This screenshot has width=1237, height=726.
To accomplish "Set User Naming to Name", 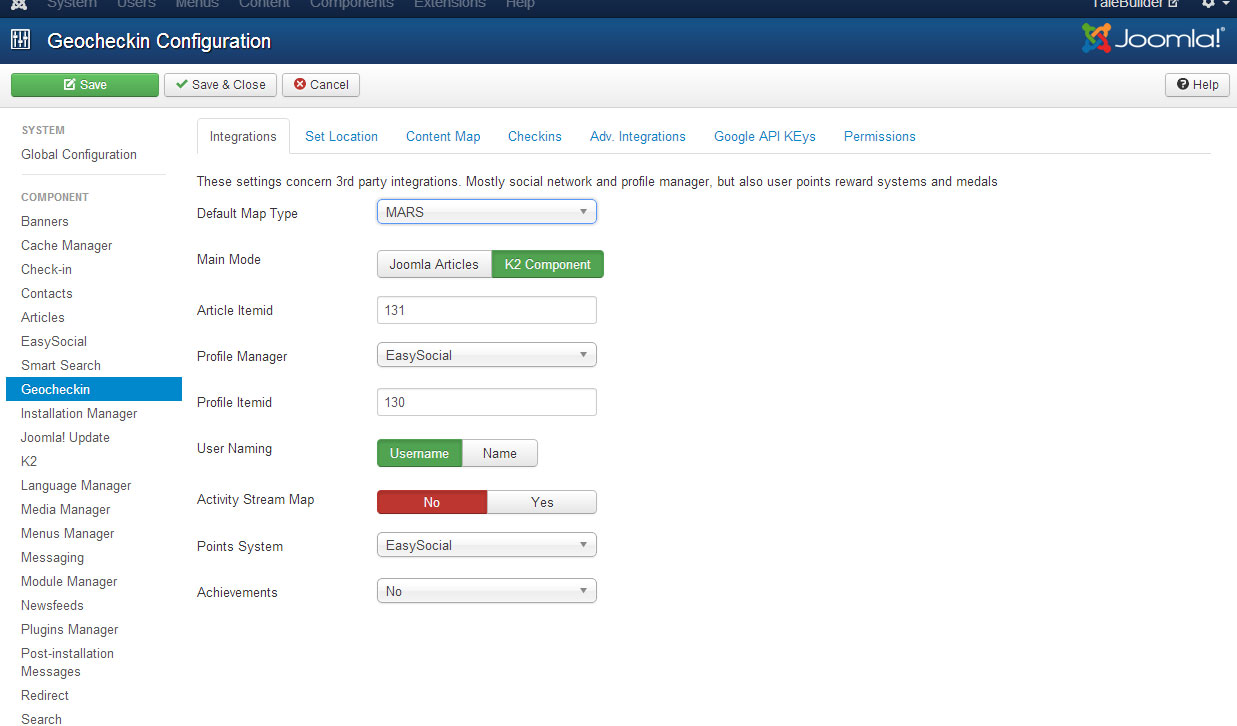I will tap(500, 453).
